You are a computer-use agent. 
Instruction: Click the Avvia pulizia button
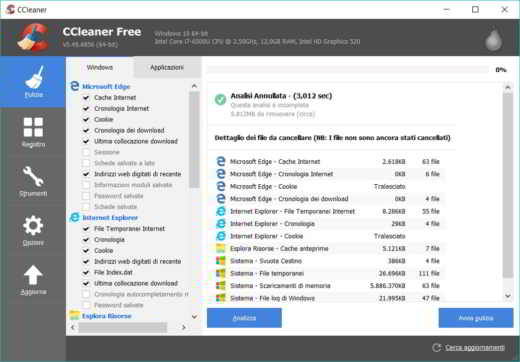pyautogui.click(x=476, y=318)
